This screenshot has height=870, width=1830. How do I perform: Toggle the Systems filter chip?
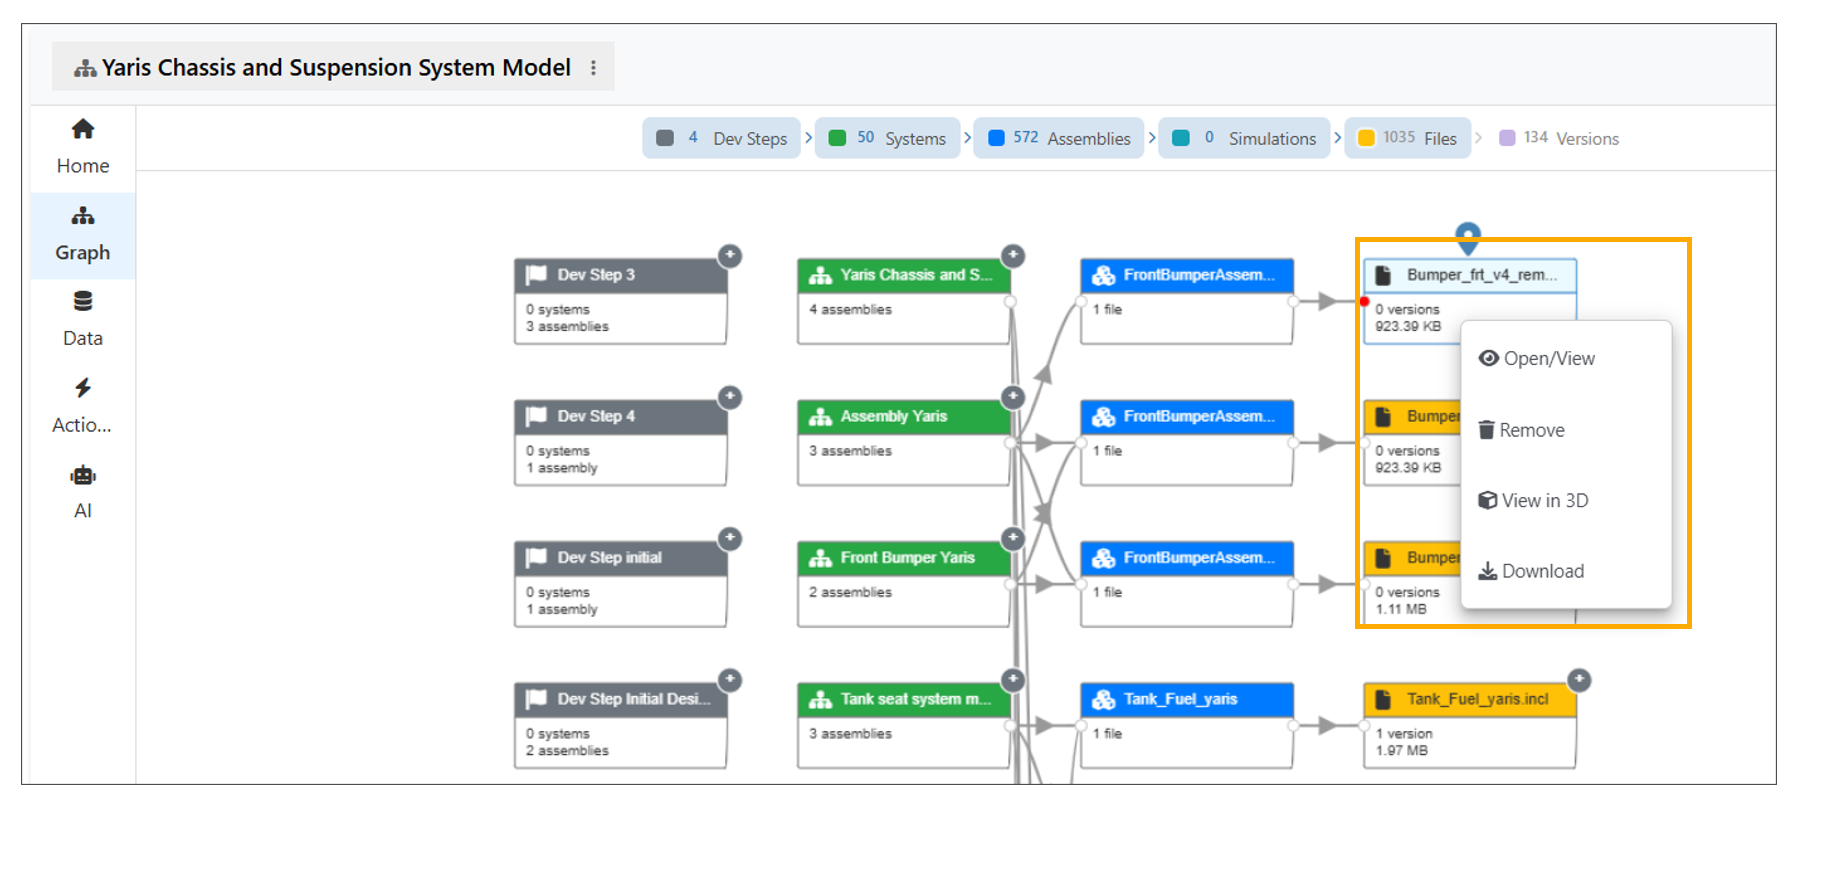(x=887, y=138)
